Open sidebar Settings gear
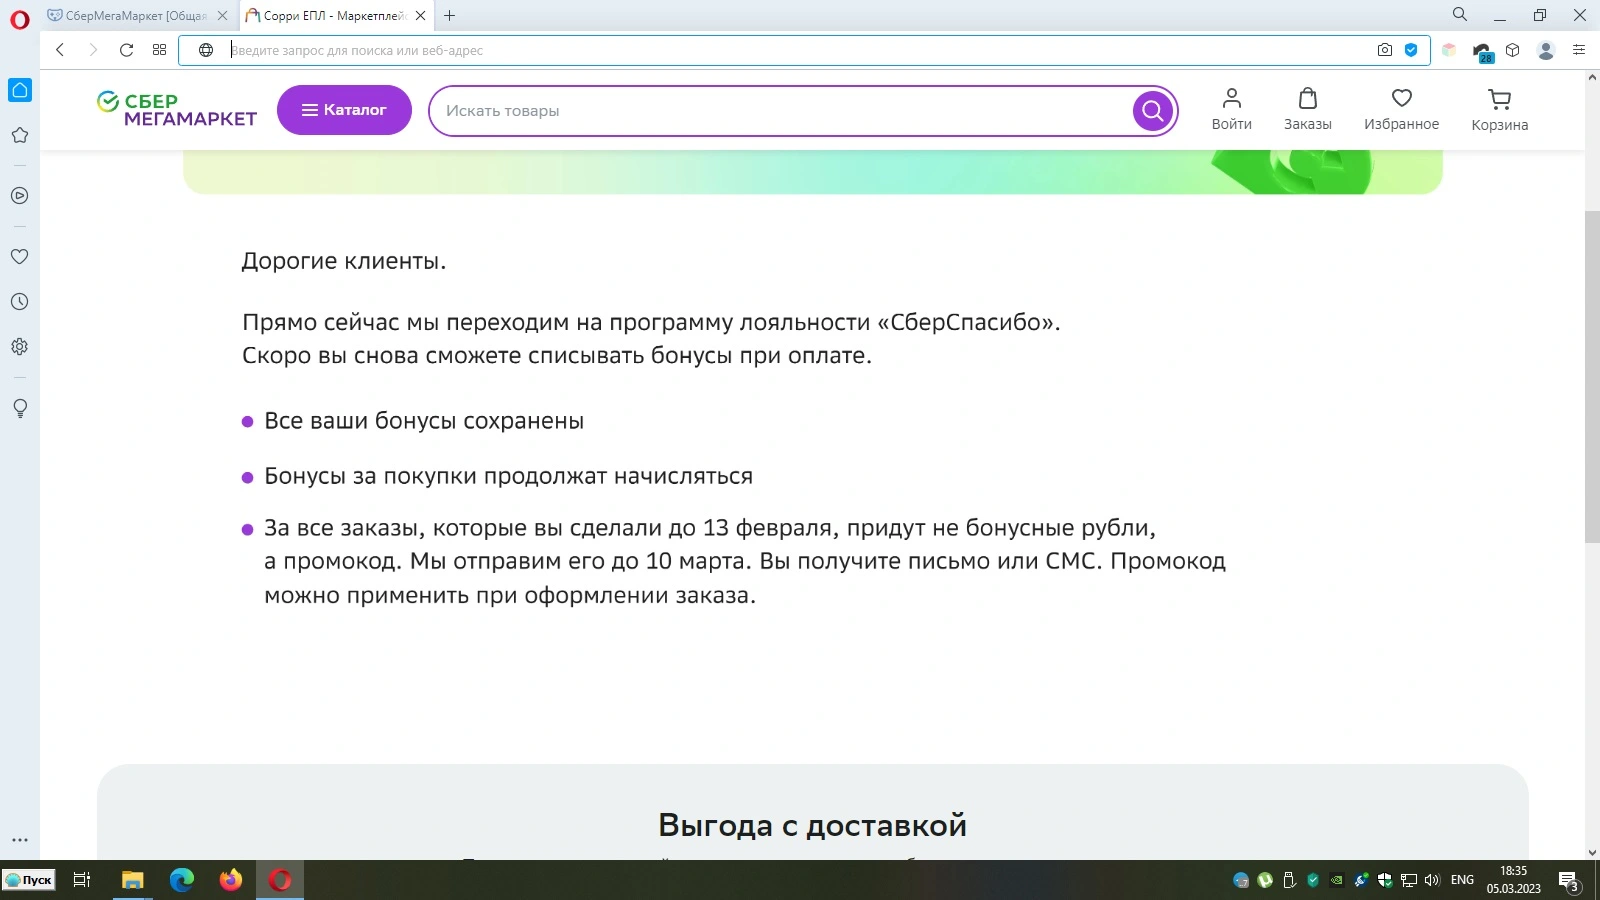This screenshot has height=900, width=1600. 20,347
